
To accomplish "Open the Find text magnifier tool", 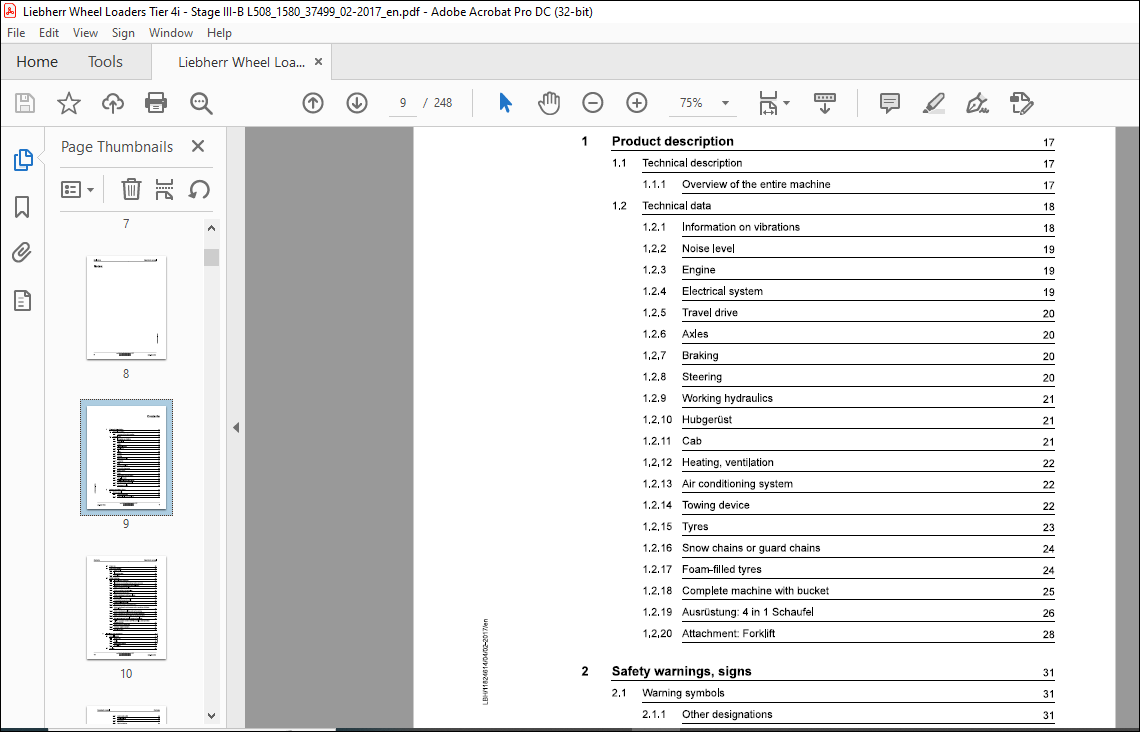I will (x=201, y=103).
